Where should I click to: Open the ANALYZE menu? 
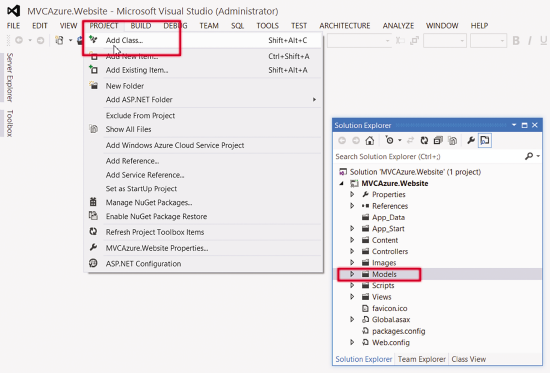point(398,26)
